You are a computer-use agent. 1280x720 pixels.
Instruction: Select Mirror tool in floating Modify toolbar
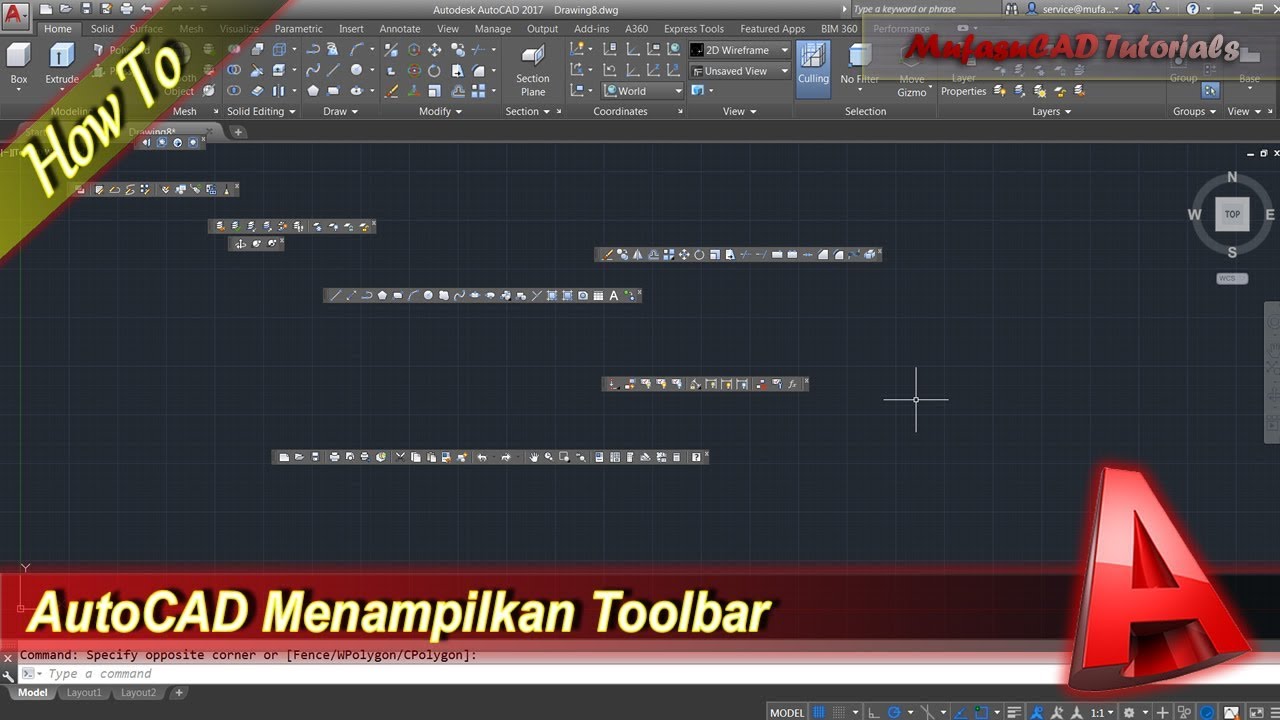638,255
